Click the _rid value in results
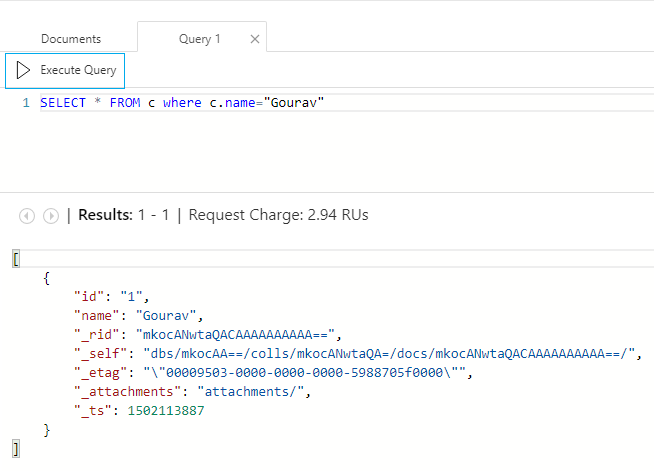The height and width of the screenshot is (471, 654). click(240, 334)
